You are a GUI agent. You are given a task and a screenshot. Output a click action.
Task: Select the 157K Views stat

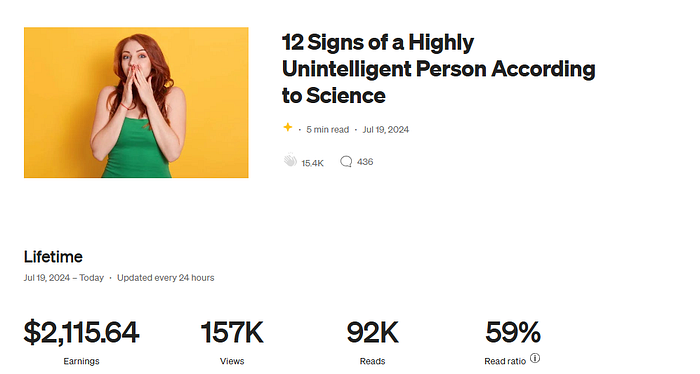(x=232, y=332)
